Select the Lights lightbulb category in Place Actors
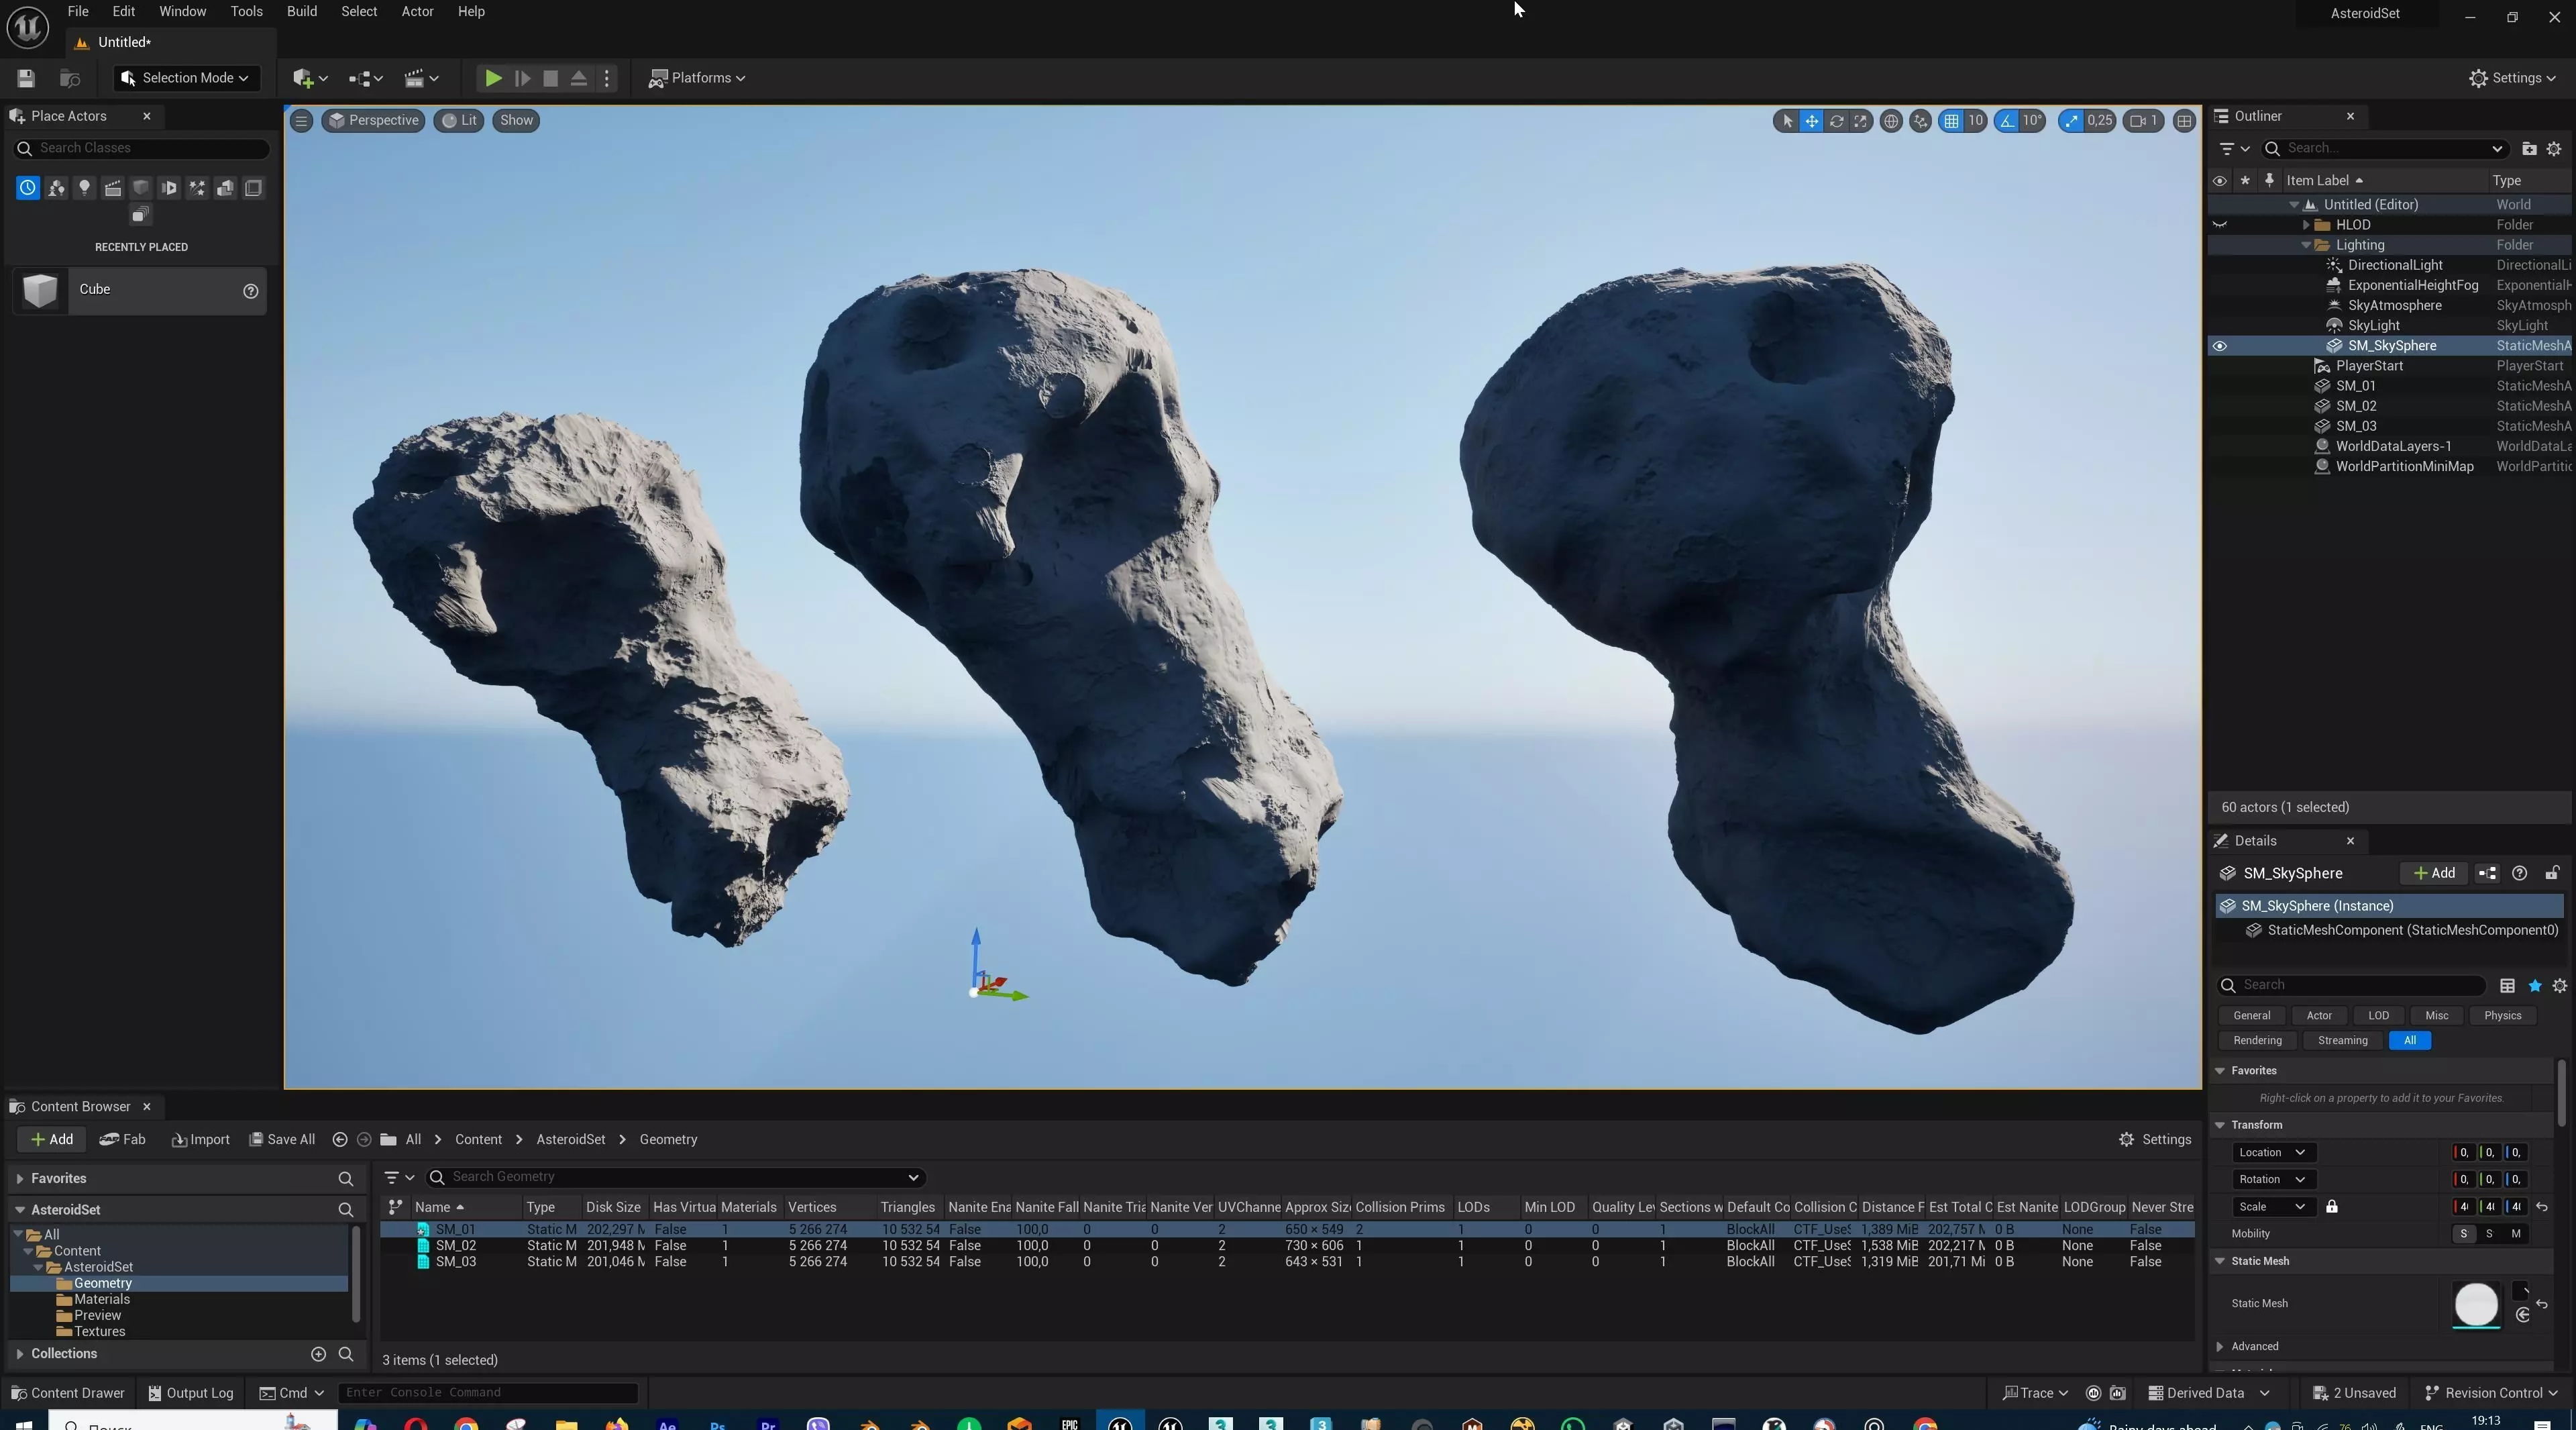 (84, 188)
